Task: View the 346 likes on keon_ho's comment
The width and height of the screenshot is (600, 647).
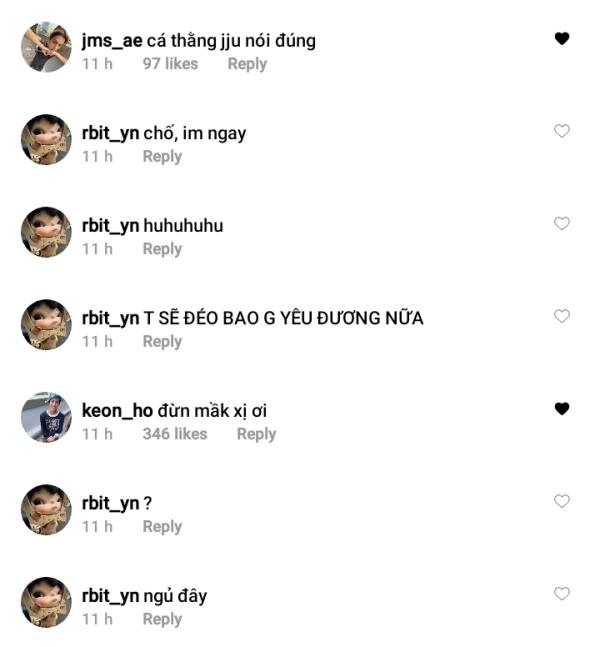Action: (x=175, y=434)
